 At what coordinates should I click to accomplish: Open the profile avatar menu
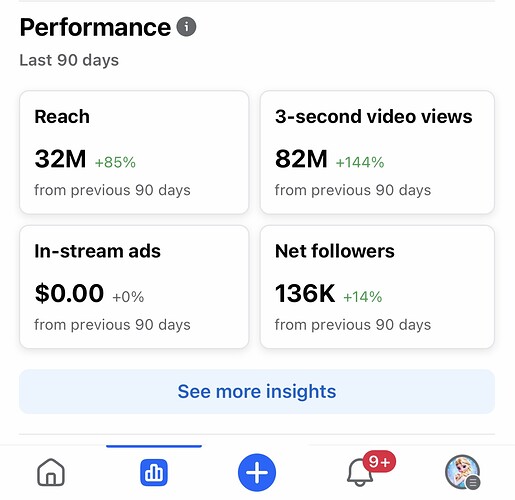click(462, 472)
